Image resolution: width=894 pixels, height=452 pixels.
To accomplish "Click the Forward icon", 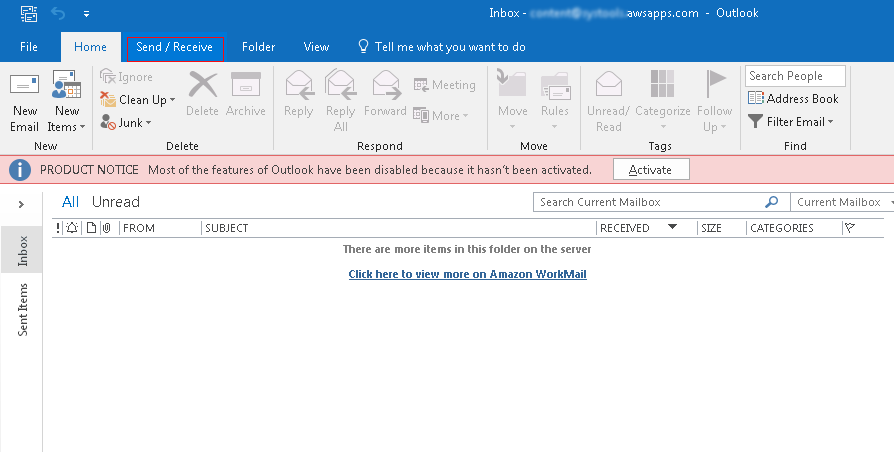I will coord(385,84).
